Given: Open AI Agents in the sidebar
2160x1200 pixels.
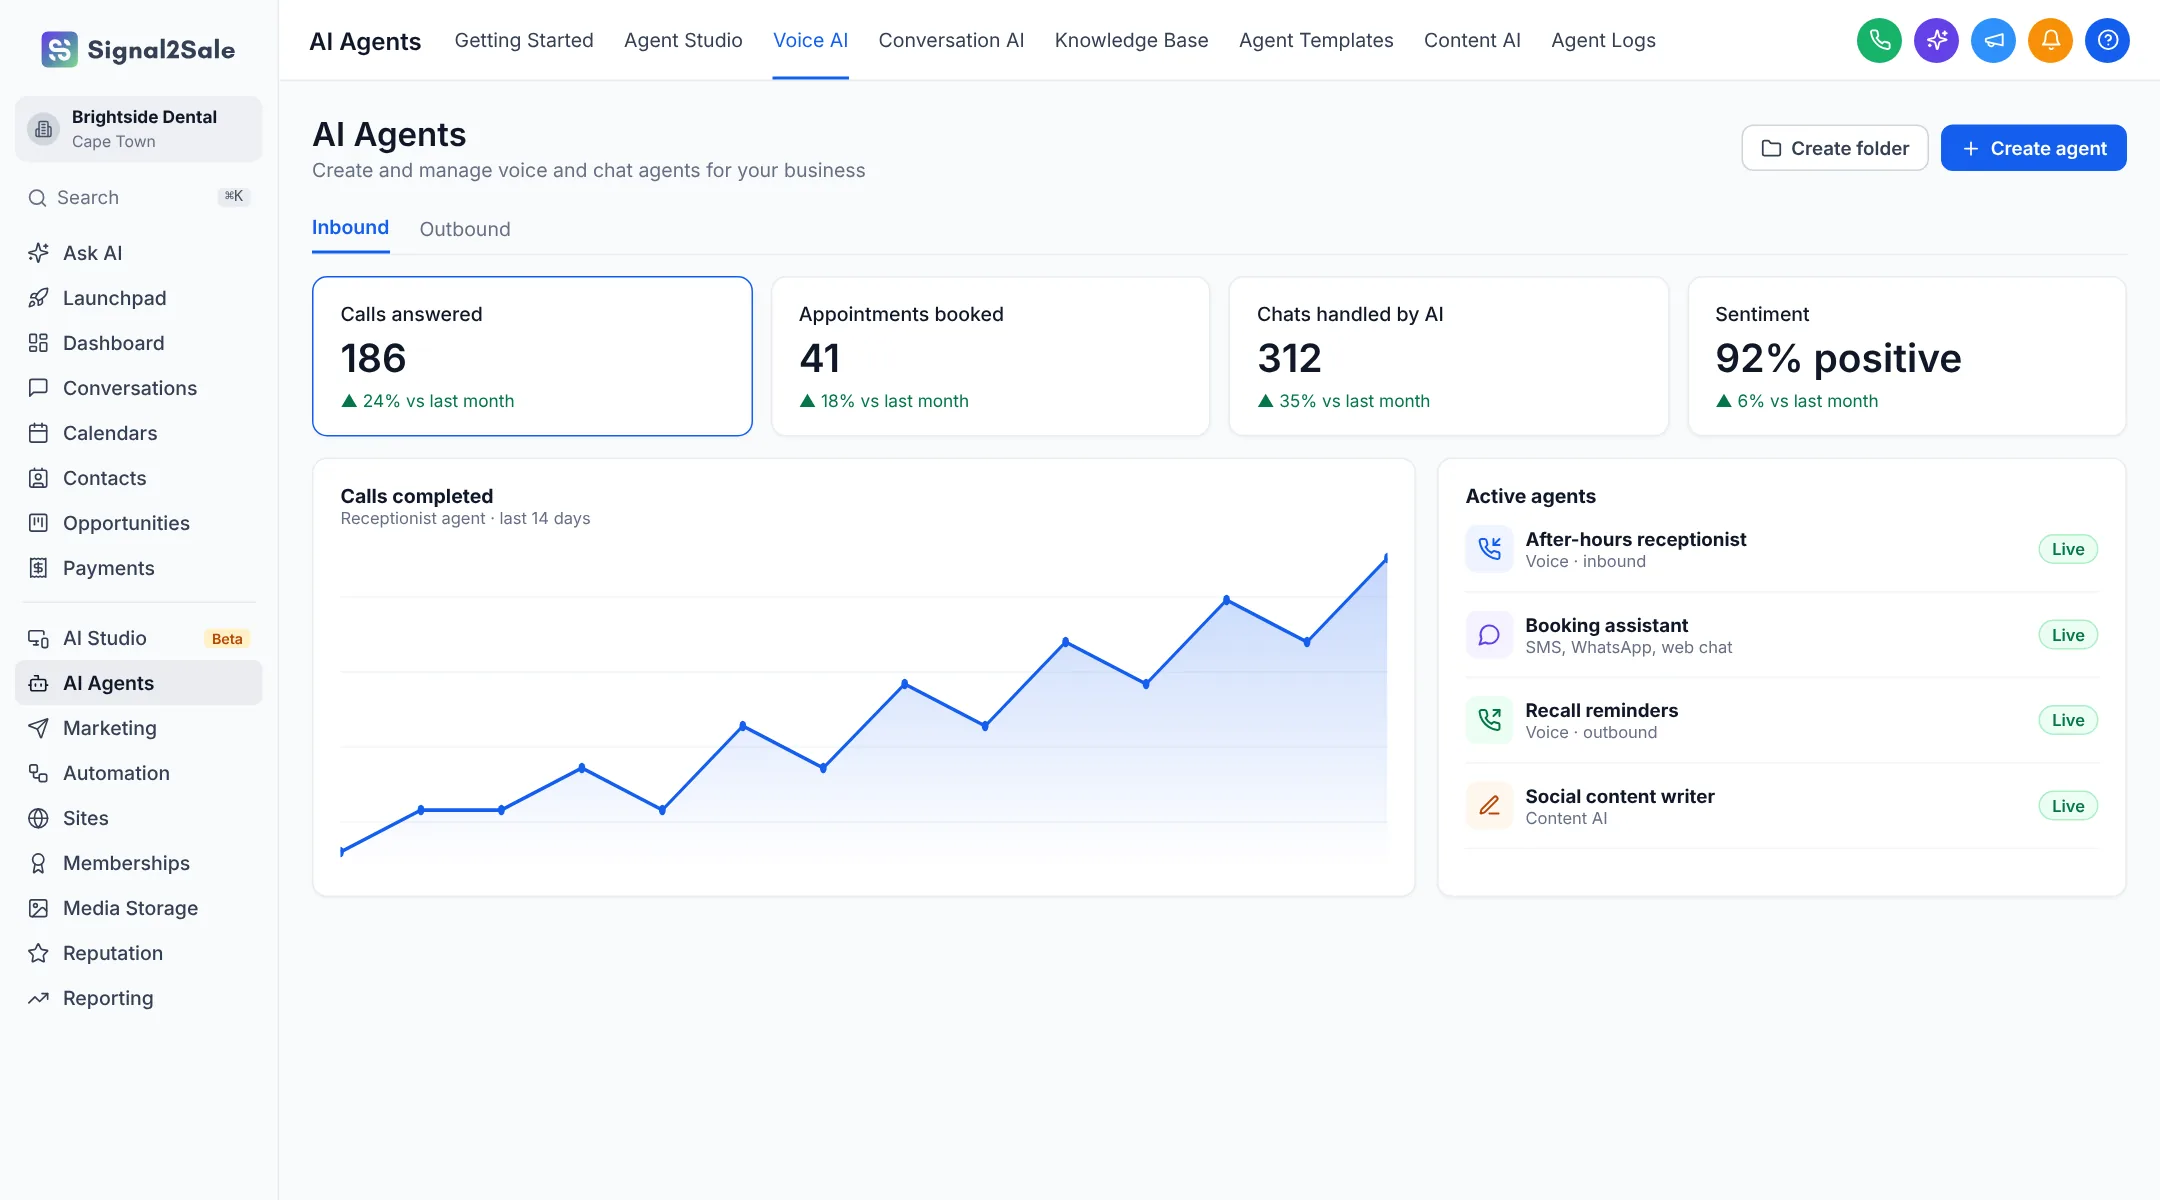Looking at the screenshot, I should [x=139, y=683].
